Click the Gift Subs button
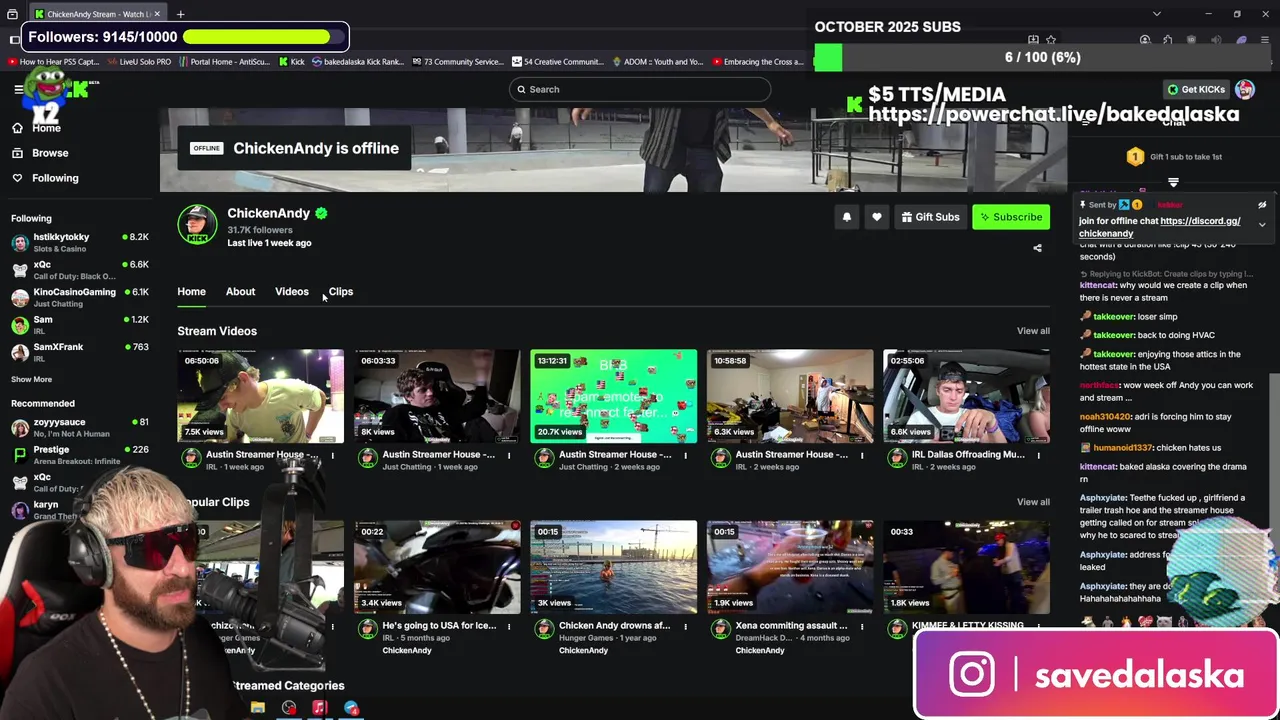The width and height of the screenshot is (1280, 720). click(x=930, y=217)
